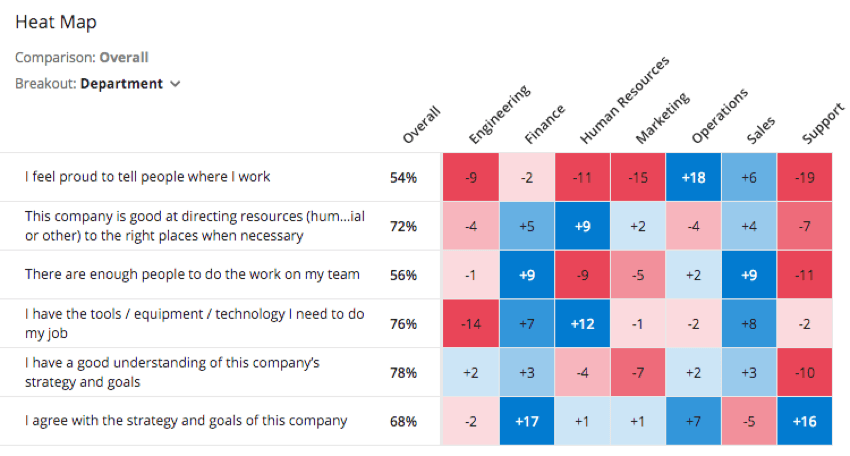The height and width of the screenshot is (456, 850).
Task: Open 'I agree with the strategy' question
Action: pyautogui.click(x=186, y=421)
